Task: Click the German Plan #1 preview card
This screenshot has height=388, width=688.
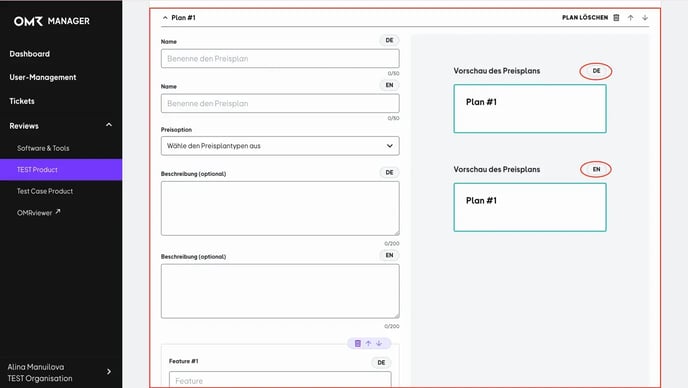Action: pyautogui.click(x=530, y=109)
